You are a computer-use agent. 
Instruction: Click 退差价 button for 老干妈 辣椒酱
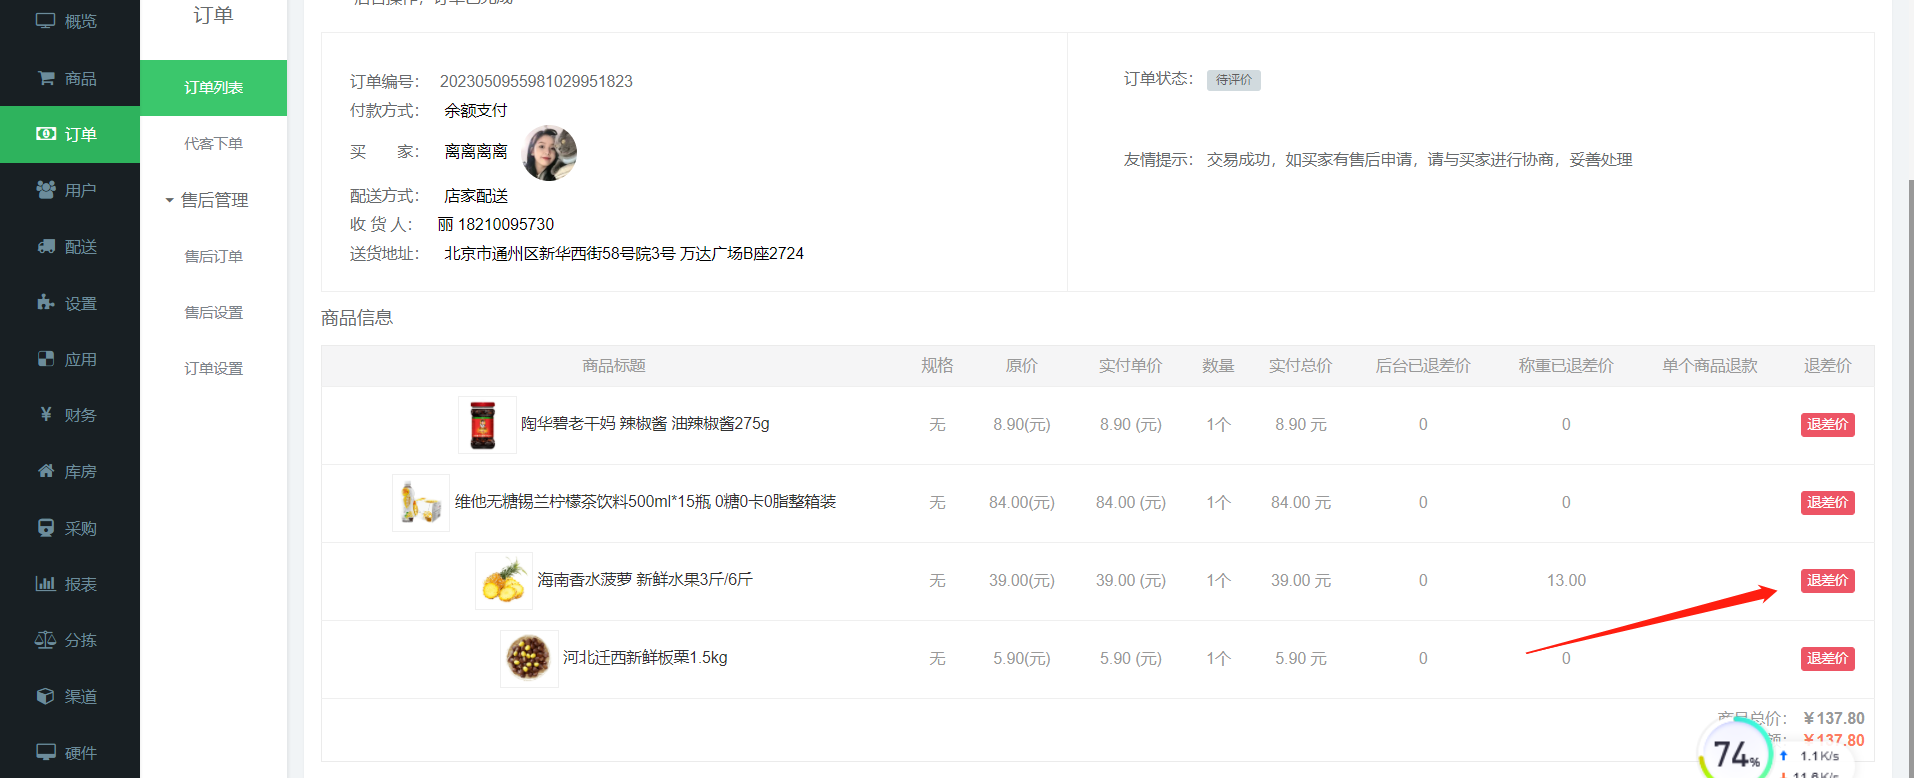1827,425
